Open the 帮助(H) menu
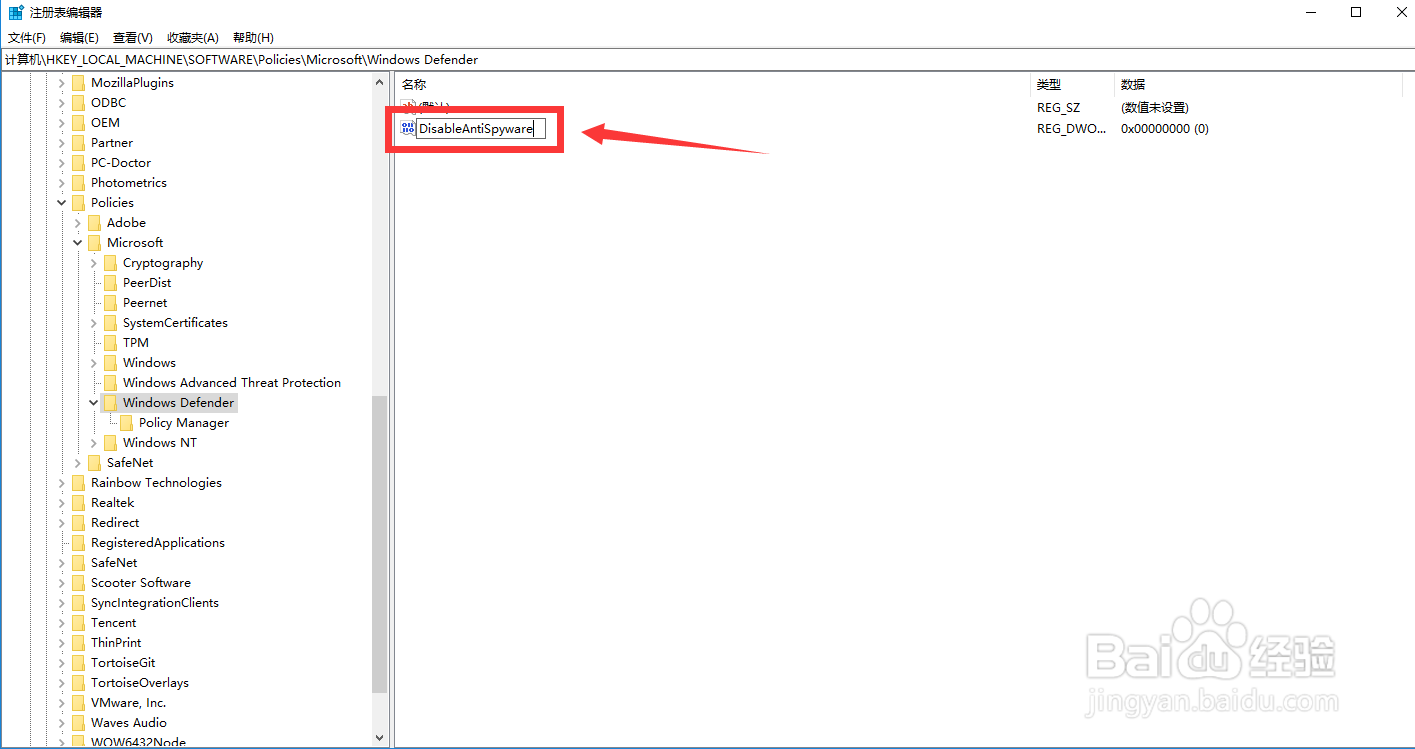Image resolution: width=1415 pixels, height=749 pixels. tap(253, 37)
